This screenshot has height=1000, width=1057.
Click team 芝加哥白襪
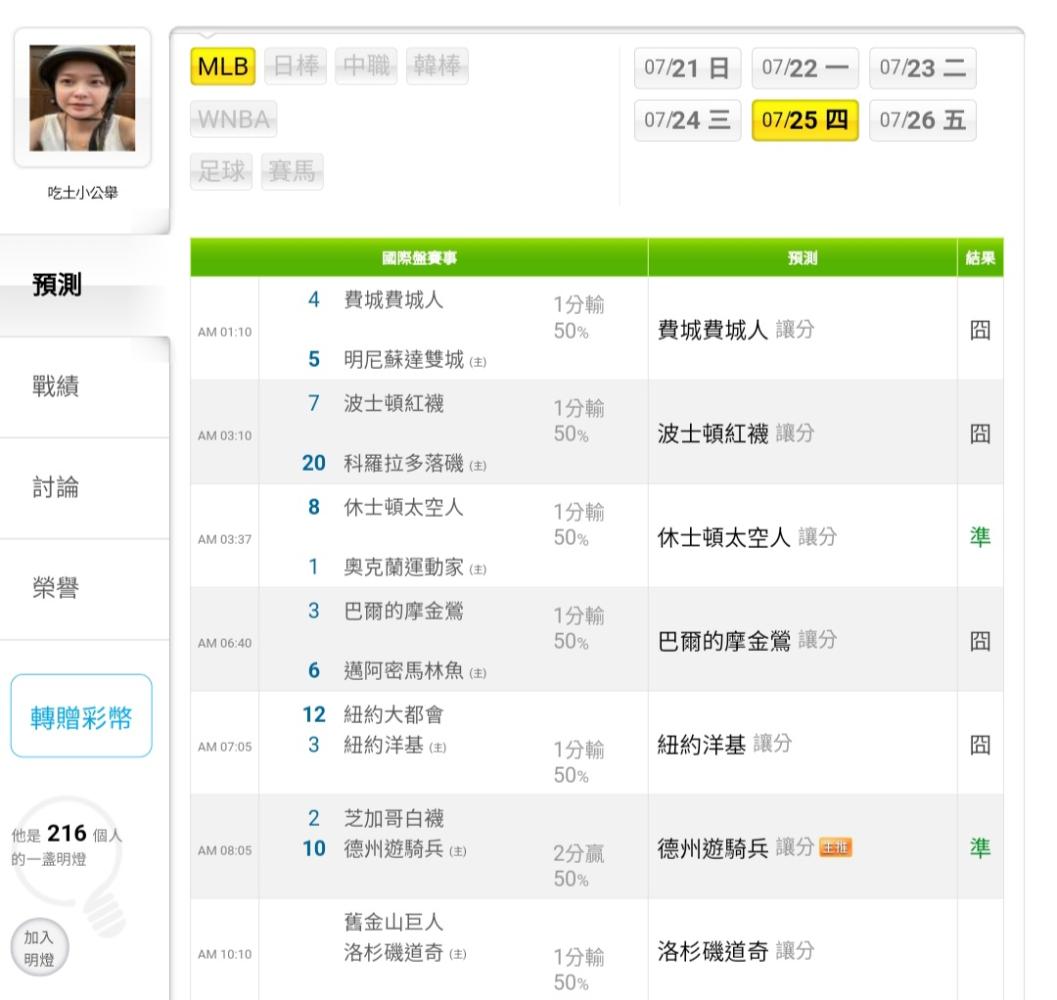pos(394,818)
